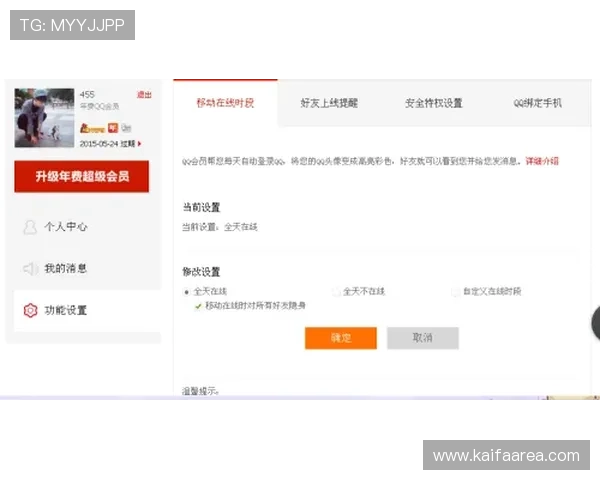Viewport: 600px width, 480px height.
Task: Click the red 年 badge icon
Action: tap(113, 127)
